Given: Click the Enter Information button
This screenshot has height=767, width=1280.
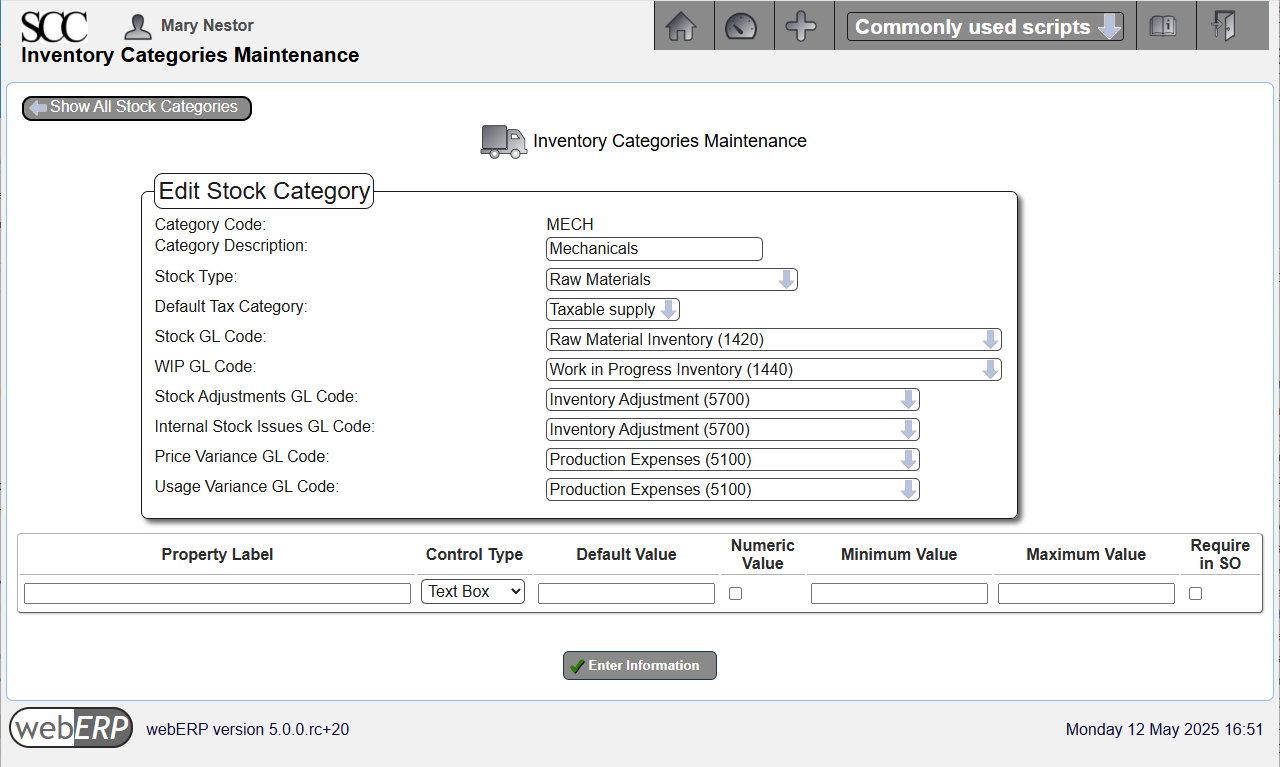Looking at the screenshot, I should point(640,665).
